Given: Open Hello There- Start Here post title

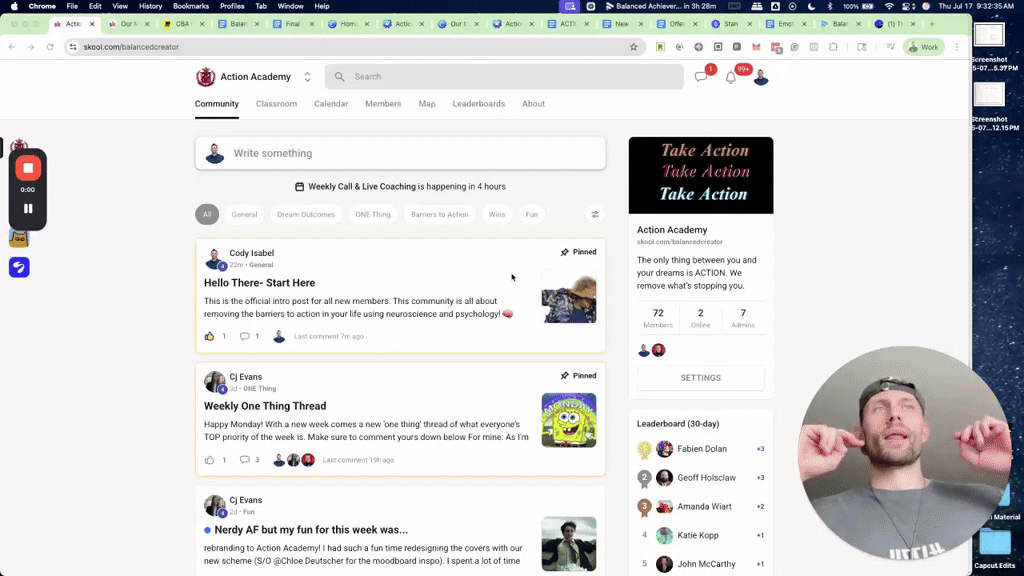Looking at the screenshot, I should point(259,283).
